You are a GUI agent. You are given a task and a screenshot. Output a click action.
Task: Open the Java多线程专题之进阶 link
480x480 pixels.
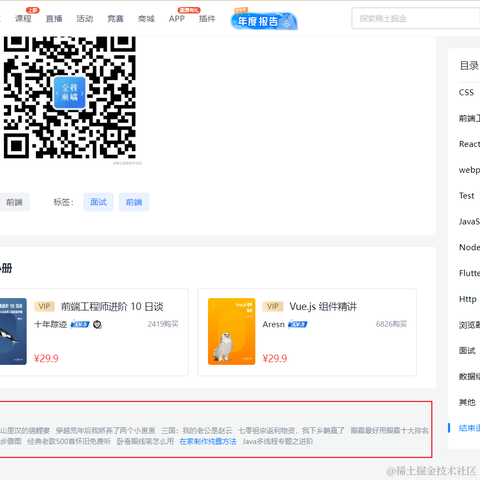click(x=278, y=442)
